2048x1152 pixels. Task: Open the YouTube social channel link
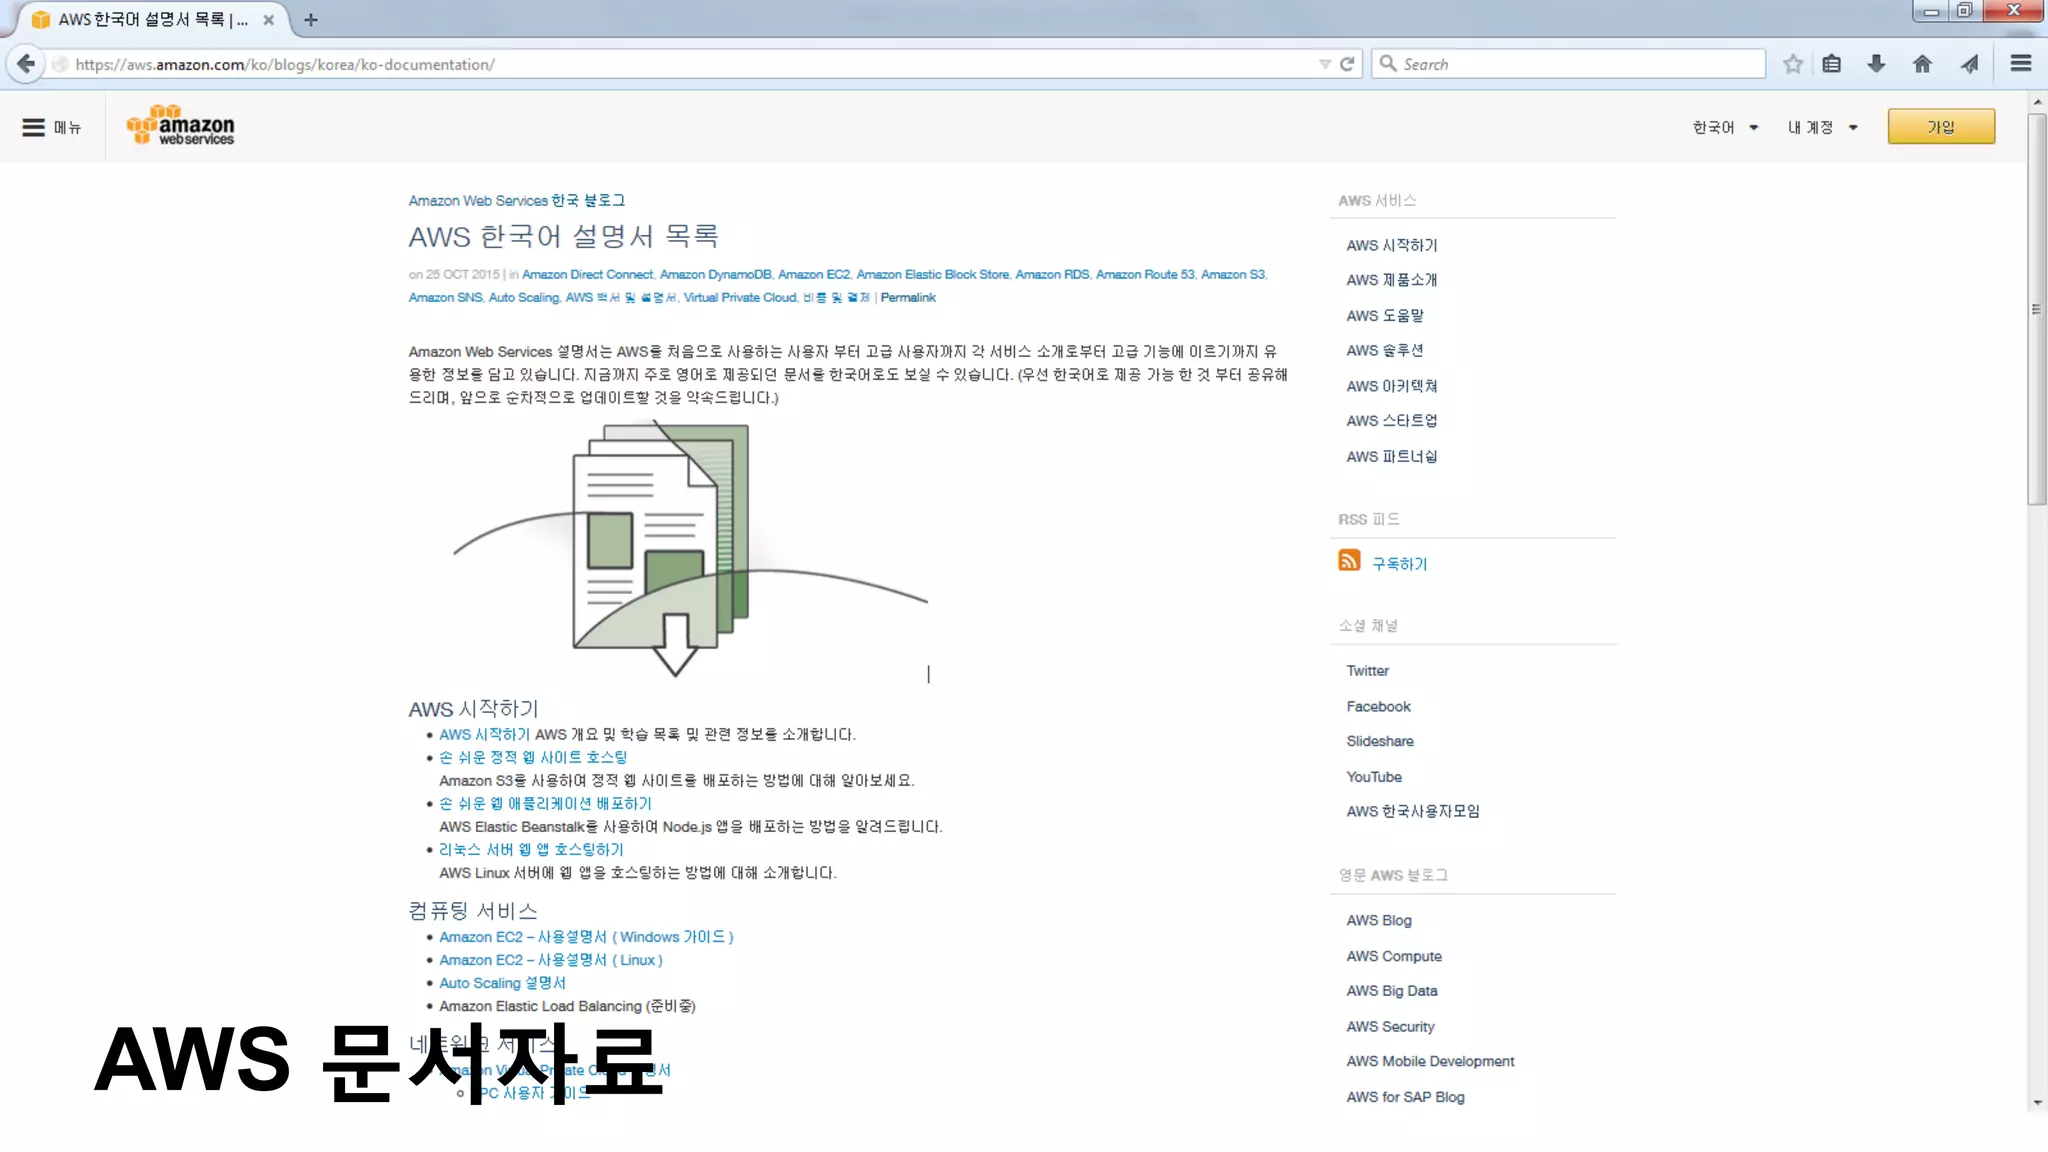pyautogui.click(x=1374, y=777)
